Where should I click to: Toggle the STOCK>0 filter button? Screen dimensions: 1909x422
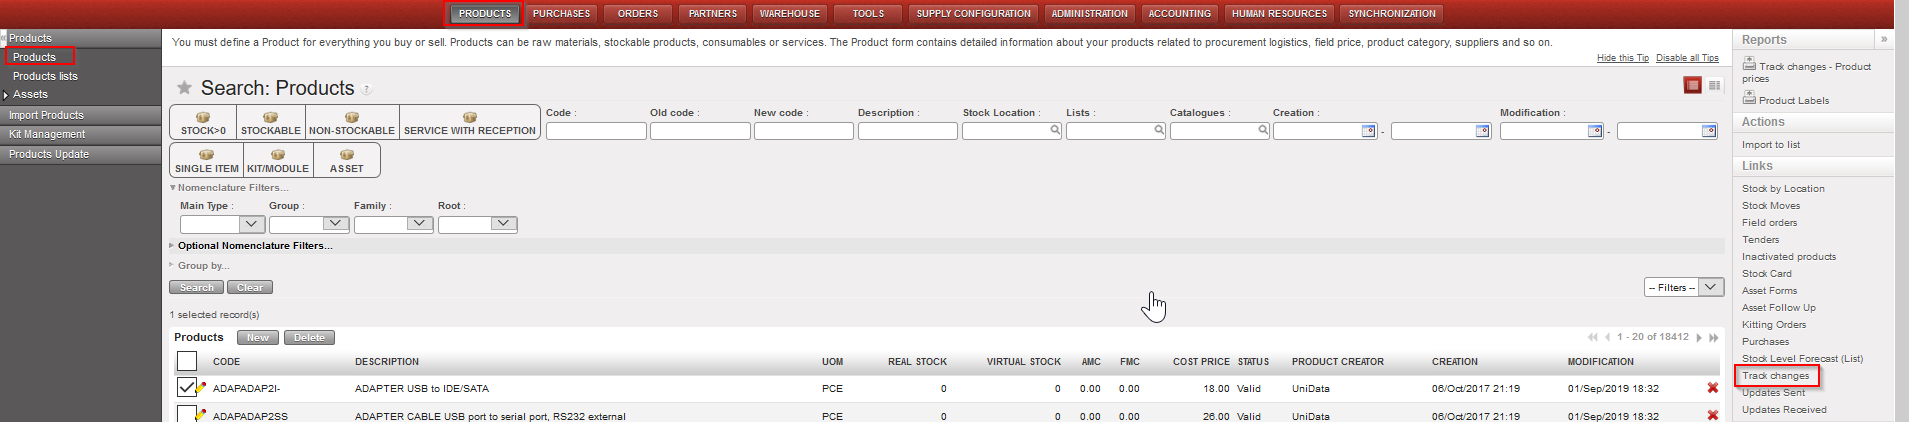tap(203, 122)
